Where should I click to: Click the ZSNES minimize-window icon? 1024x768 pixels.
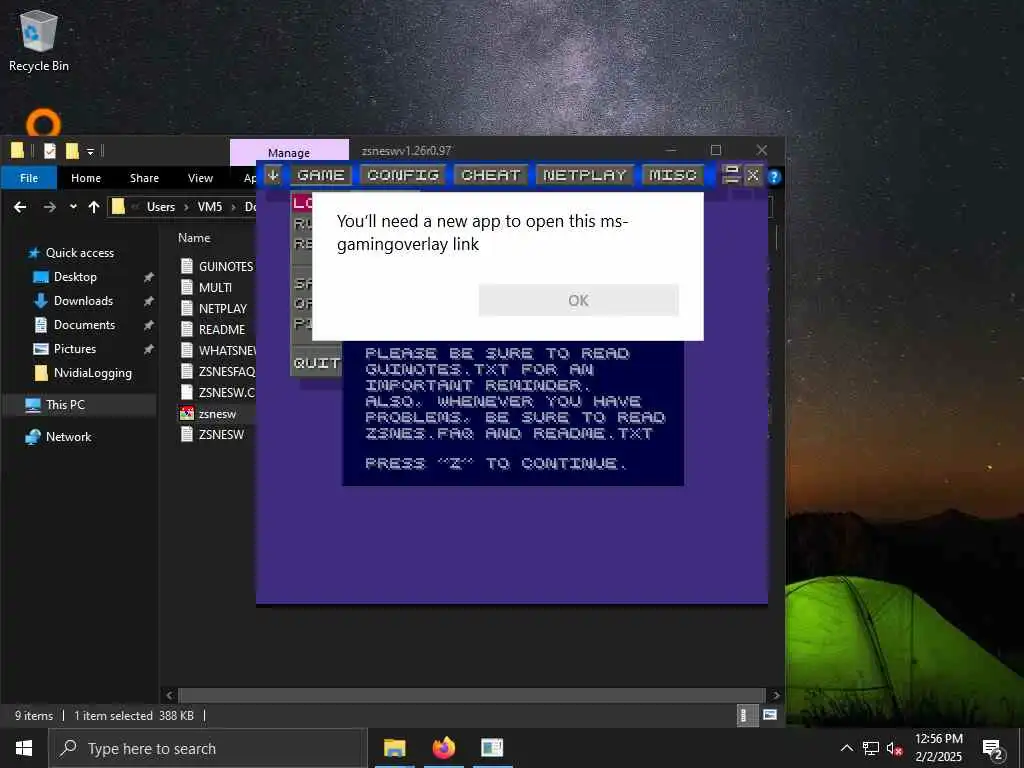[x=731, y=175]
